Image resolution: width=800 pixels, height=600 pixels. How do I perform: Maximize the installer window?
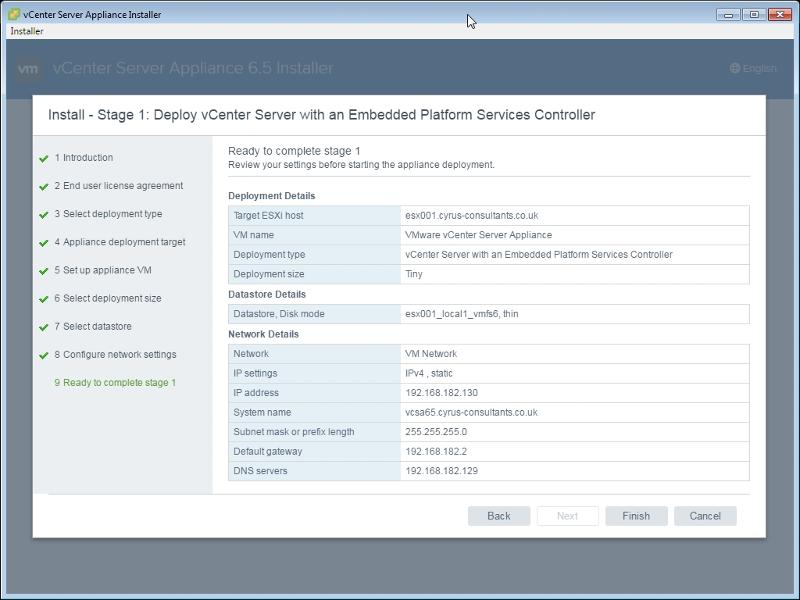click(754, 15)
